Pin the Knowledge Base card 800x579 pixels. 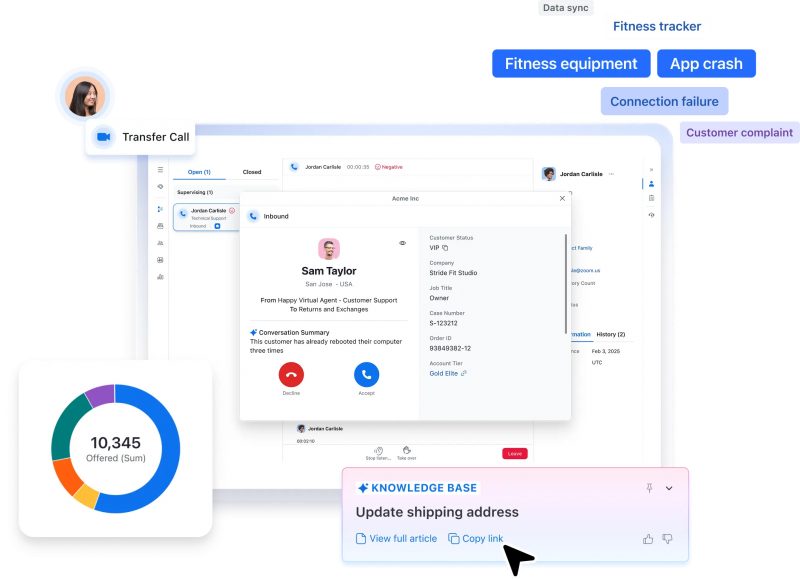649,488
